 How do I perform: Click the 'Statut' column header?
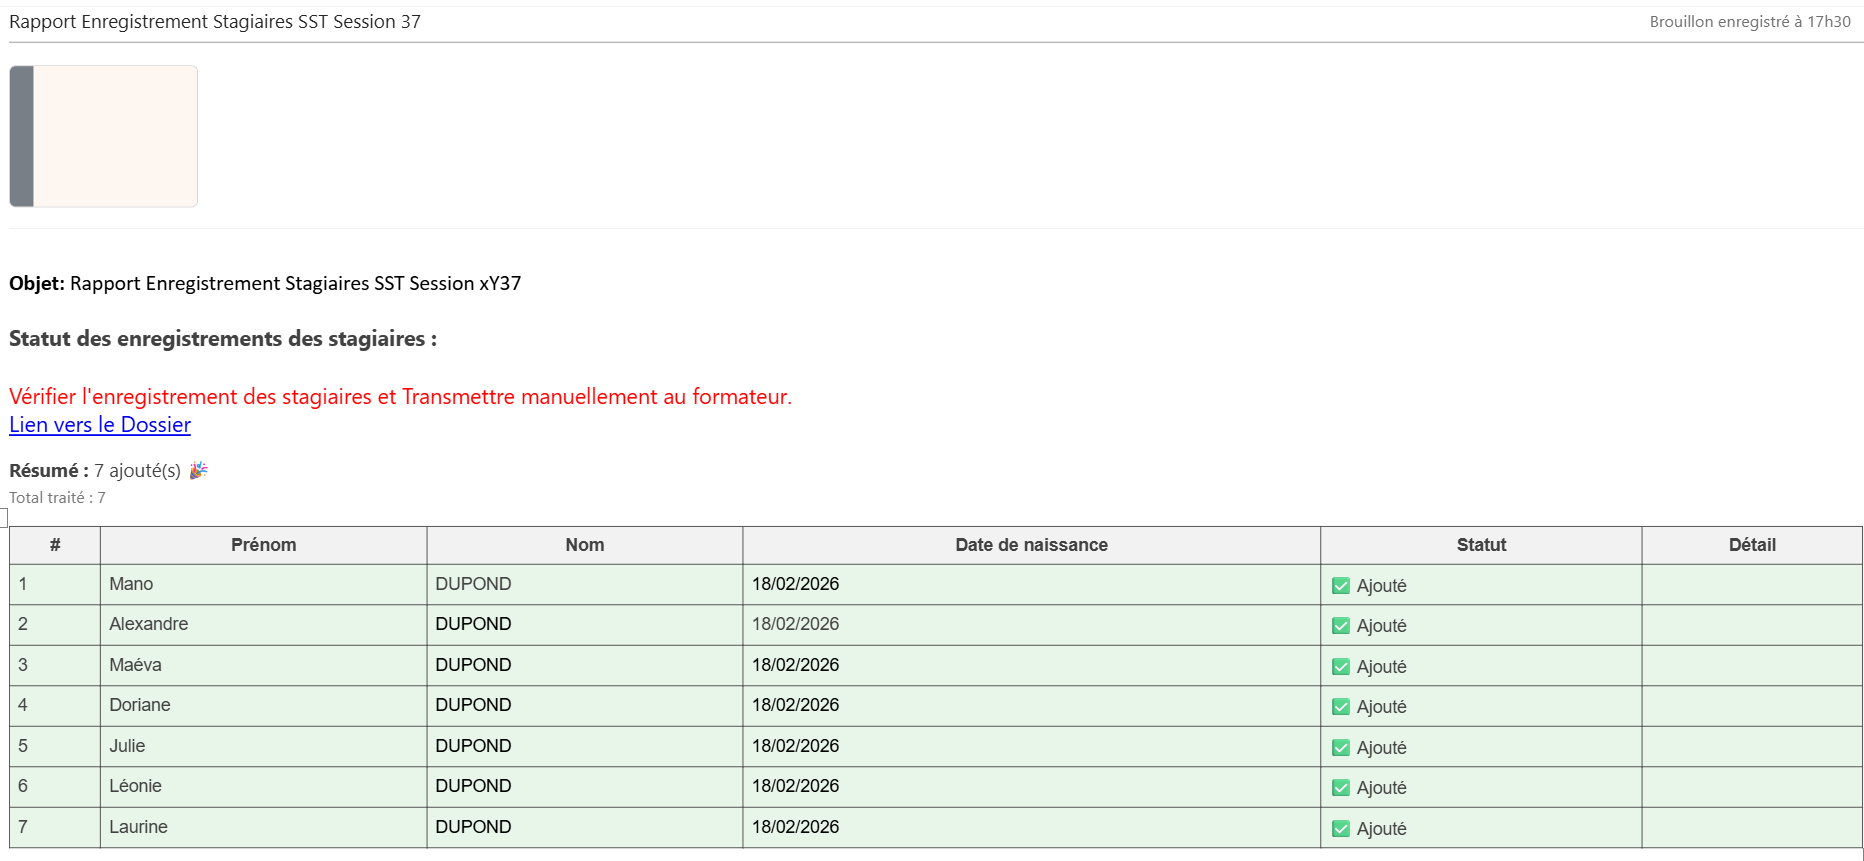point(1481,545)
